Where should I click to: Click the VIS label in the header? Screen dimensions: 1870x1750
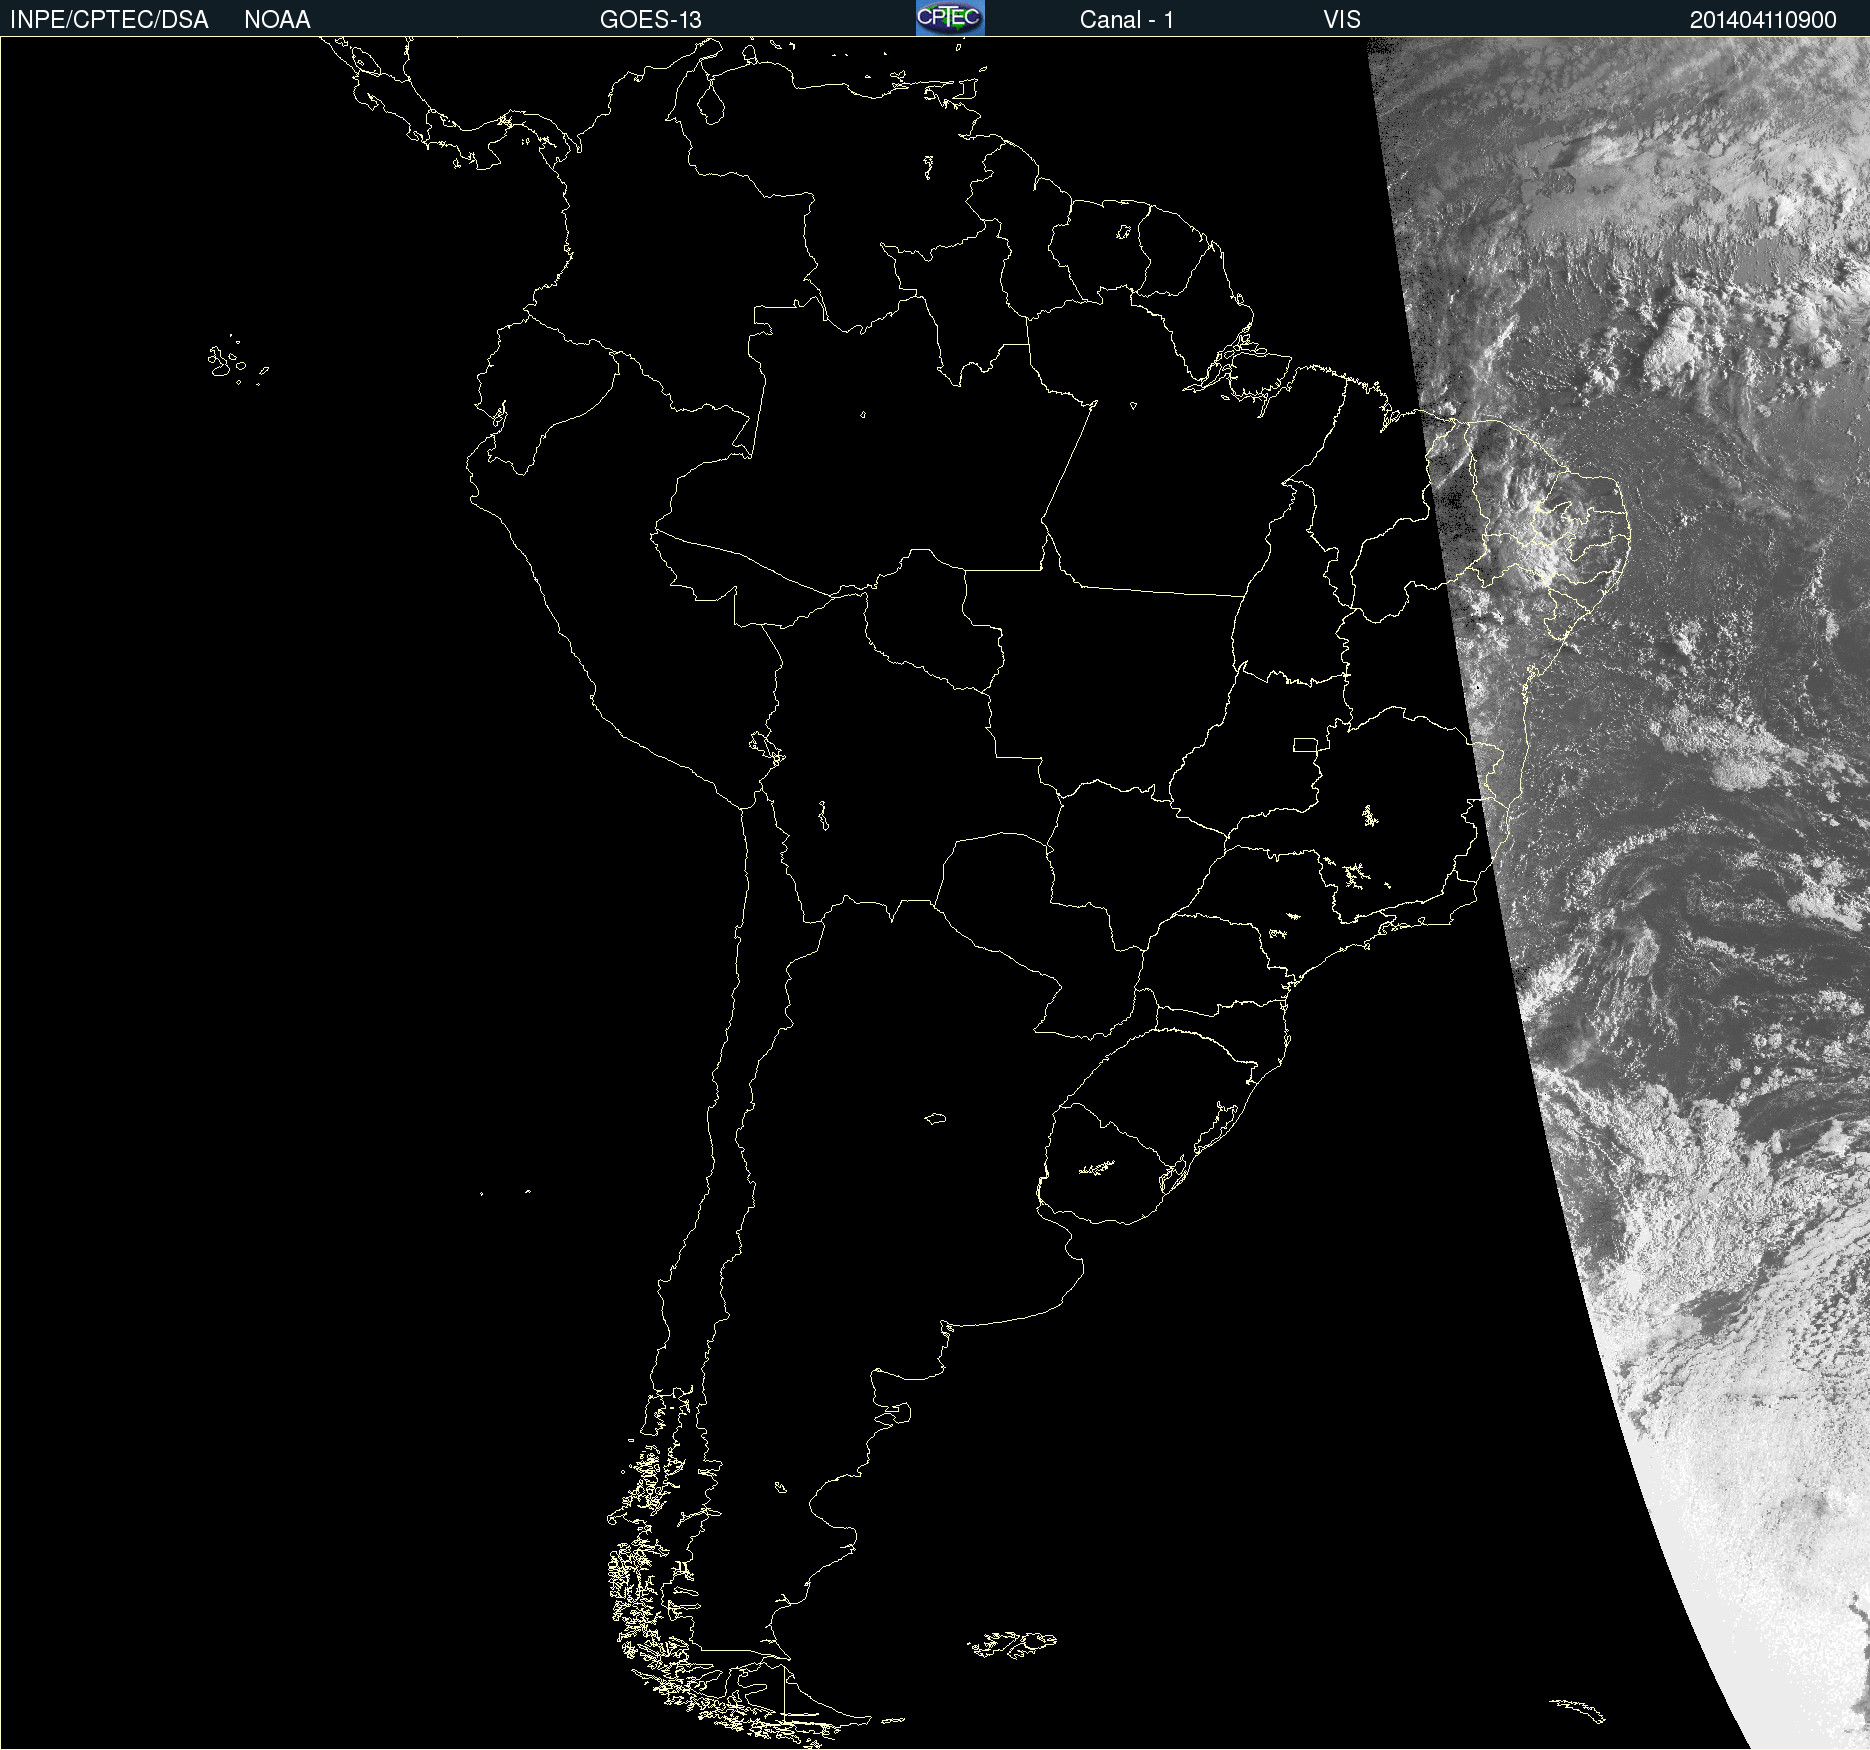(1341, 20)
